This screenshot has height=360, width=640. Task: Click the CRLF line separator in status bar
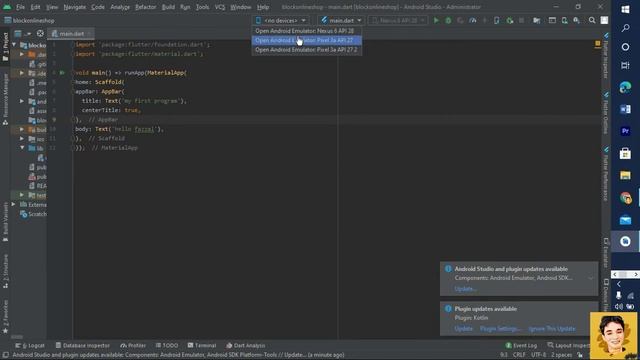[519, 355]
